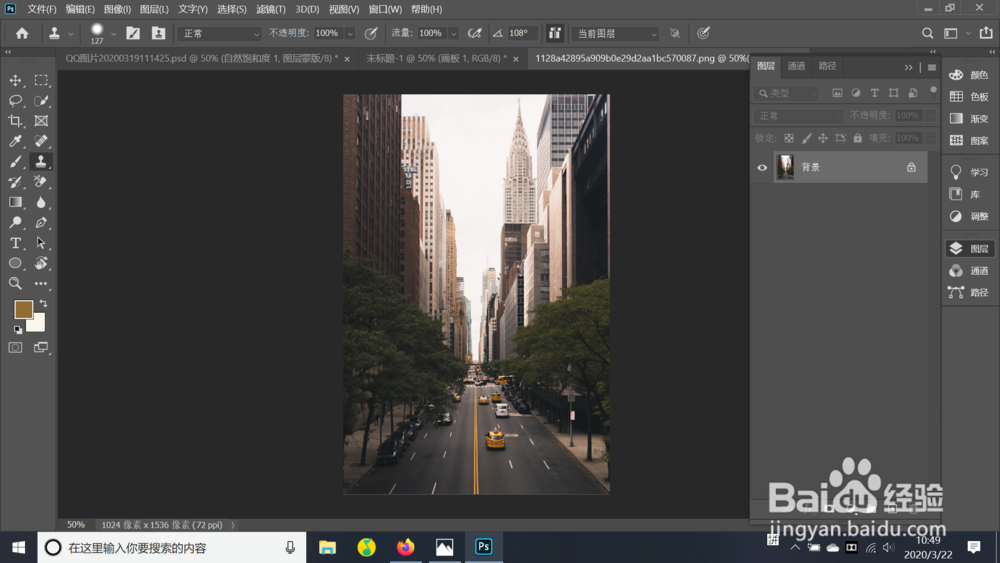Image resolution: width=1000 pixels, height=563 pixels.
Task: Open the layer filter 类型 dropdown
Action: 787,93
